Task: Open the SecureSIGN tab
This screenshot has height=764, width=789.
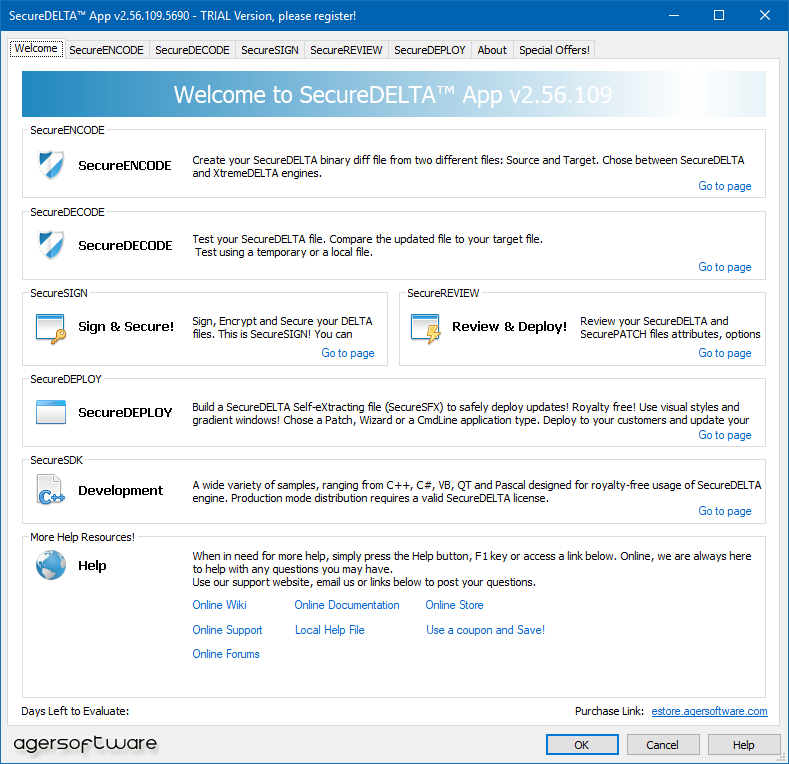Action: pos(270,50)
